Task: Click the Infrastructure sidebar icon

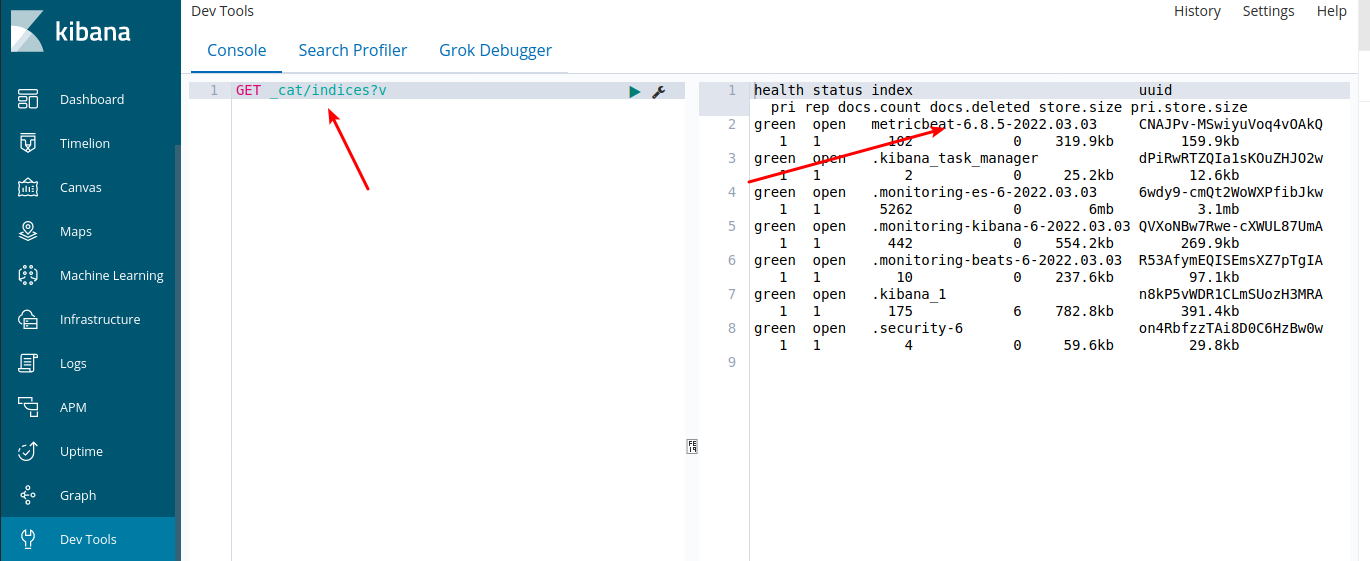Action: click(28, 319)
